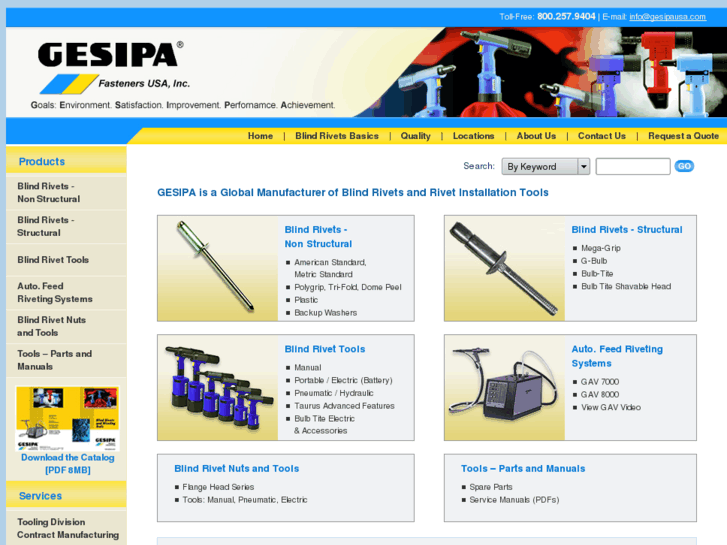Image resolution: width=727 pixels, height=545 pixels.
Task: Click the GAV 8000 list item
Action: pos(600,394)
